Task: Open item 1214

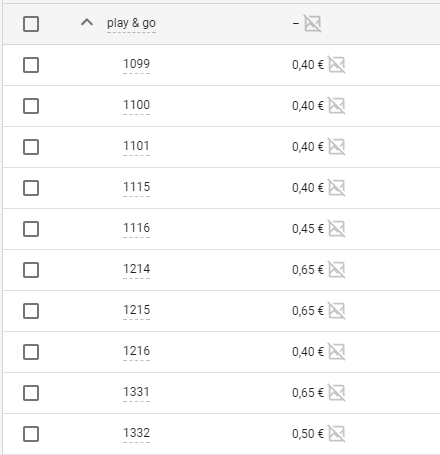Action: click(x=137, y=269)
